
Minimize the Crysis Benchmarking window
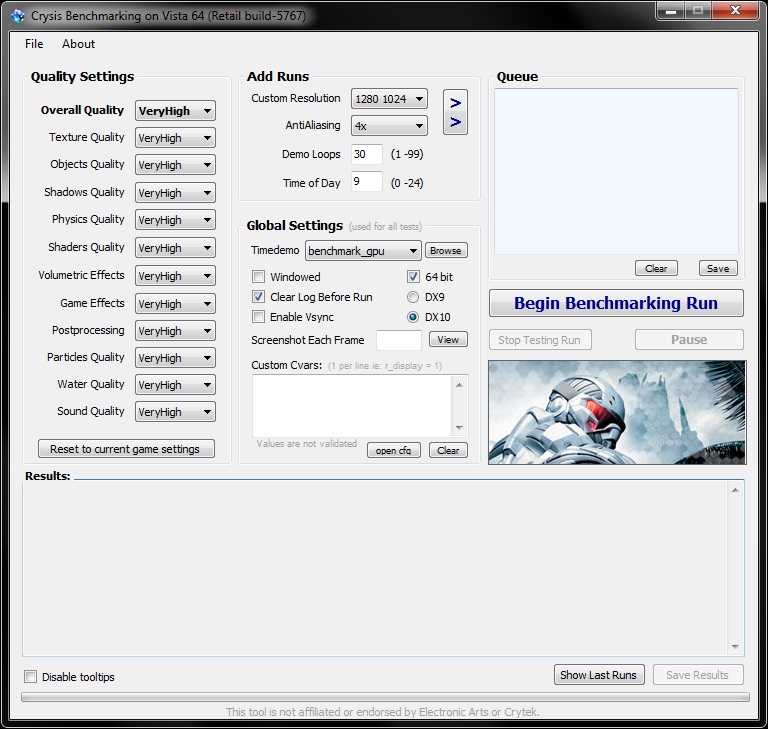coord(671,10)
